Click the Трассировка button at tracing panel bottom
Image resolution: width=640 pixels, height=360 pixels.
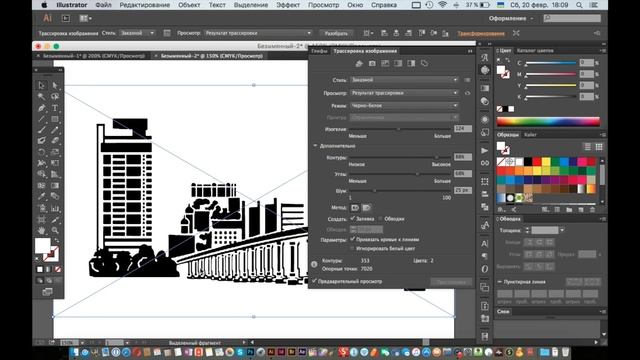[x=451, y=282]
